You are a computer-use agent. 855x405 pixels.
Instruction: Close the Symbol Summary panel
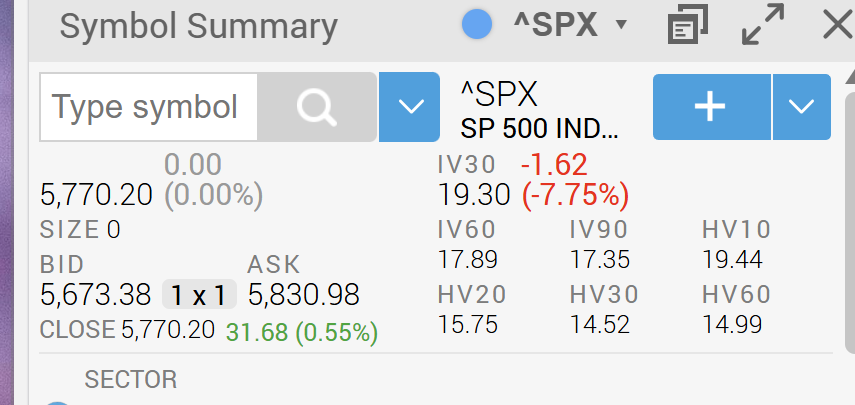[838, 25]
